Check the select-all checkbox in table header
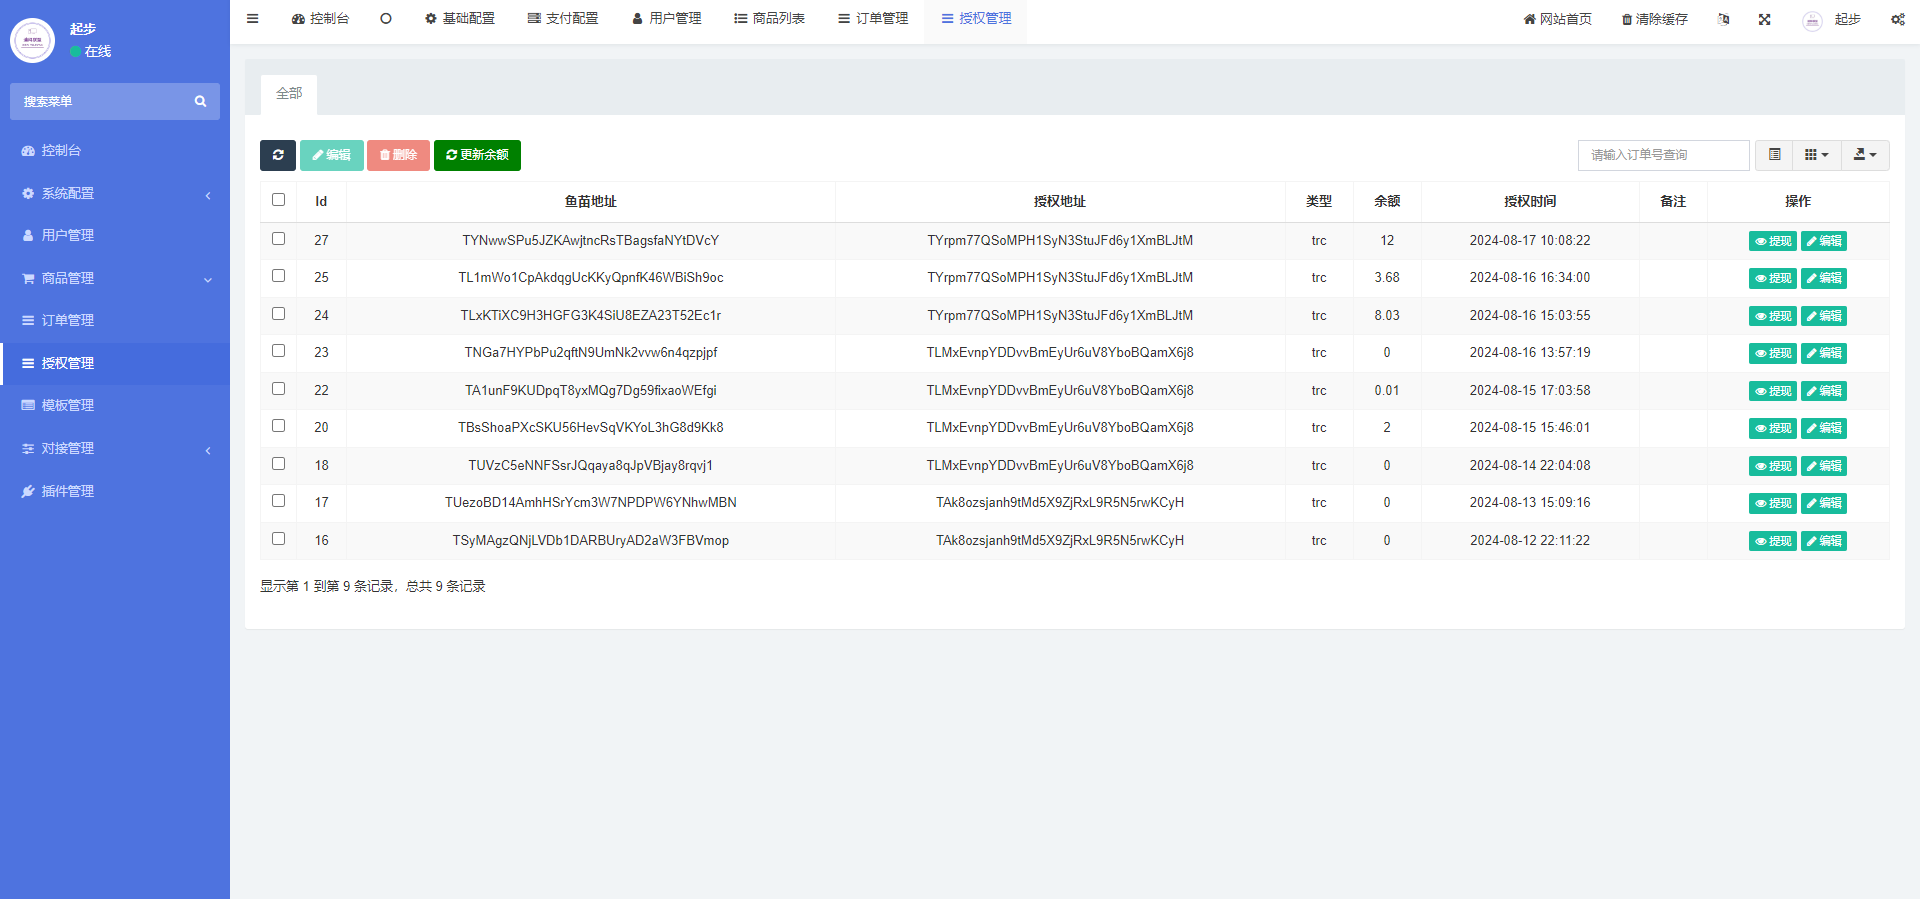Screen dimensions: 1920x899 tap(279, 200)
